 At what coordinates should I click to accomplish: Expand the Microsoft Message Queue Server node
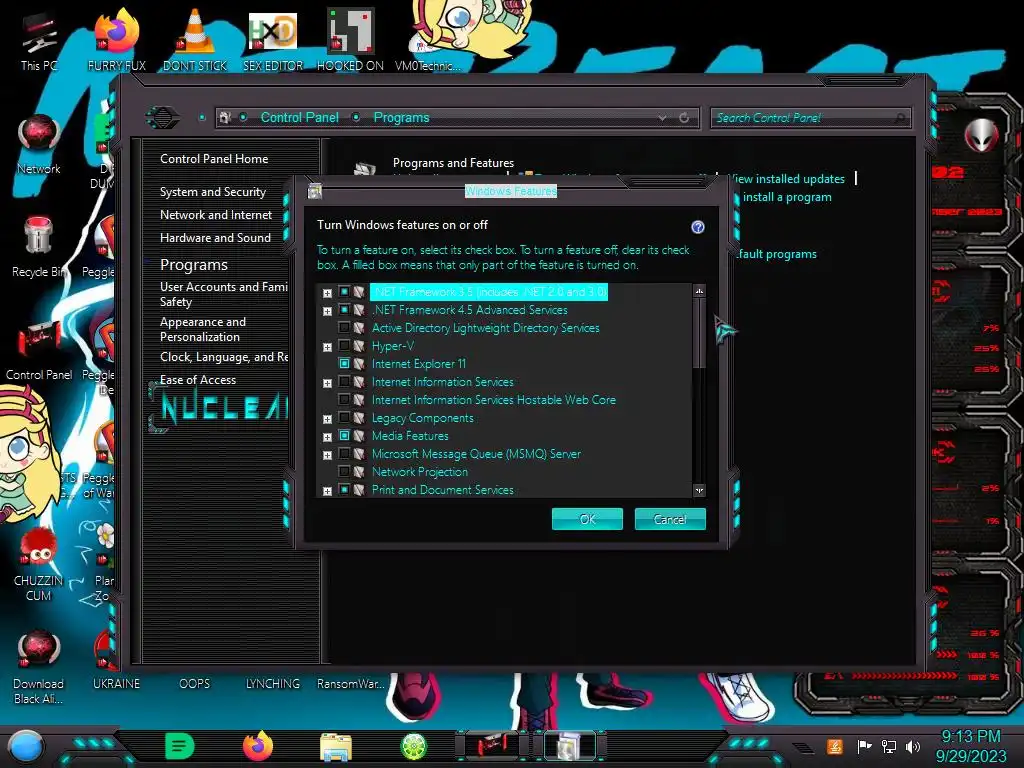coord(327,455)
